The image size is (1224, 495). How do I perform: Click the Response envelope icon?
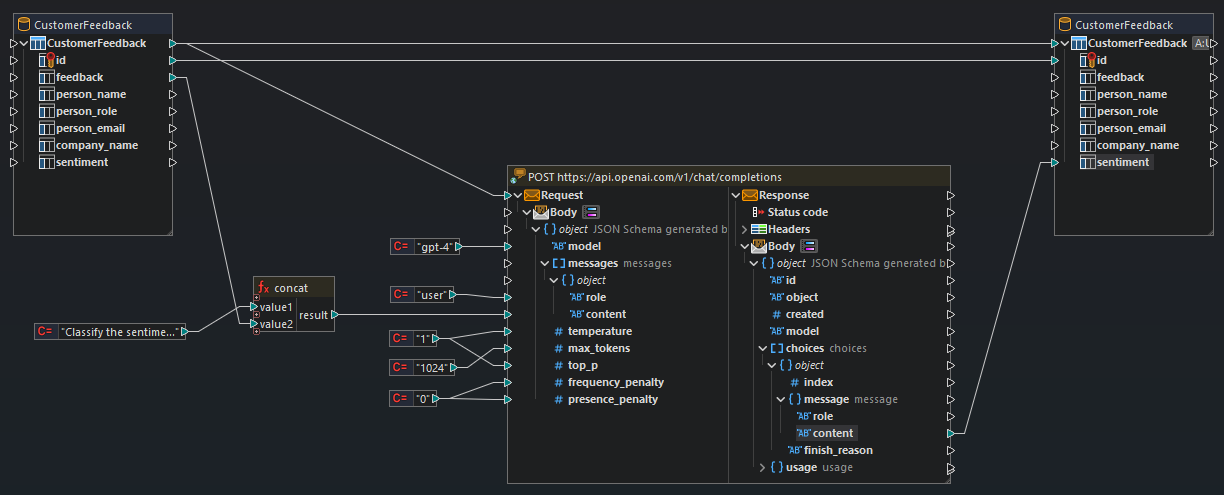point(749,195)
